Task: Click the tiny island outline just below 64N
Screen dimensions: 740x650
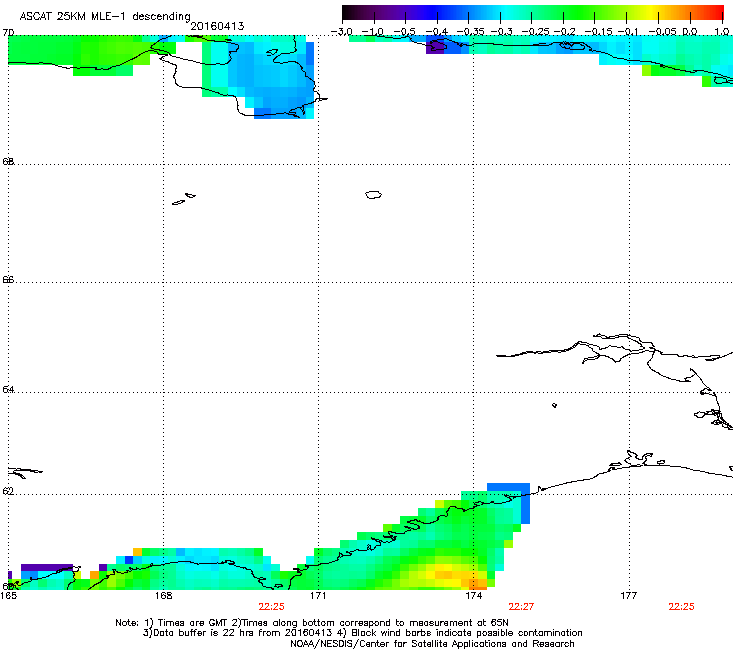Action: 555,405
